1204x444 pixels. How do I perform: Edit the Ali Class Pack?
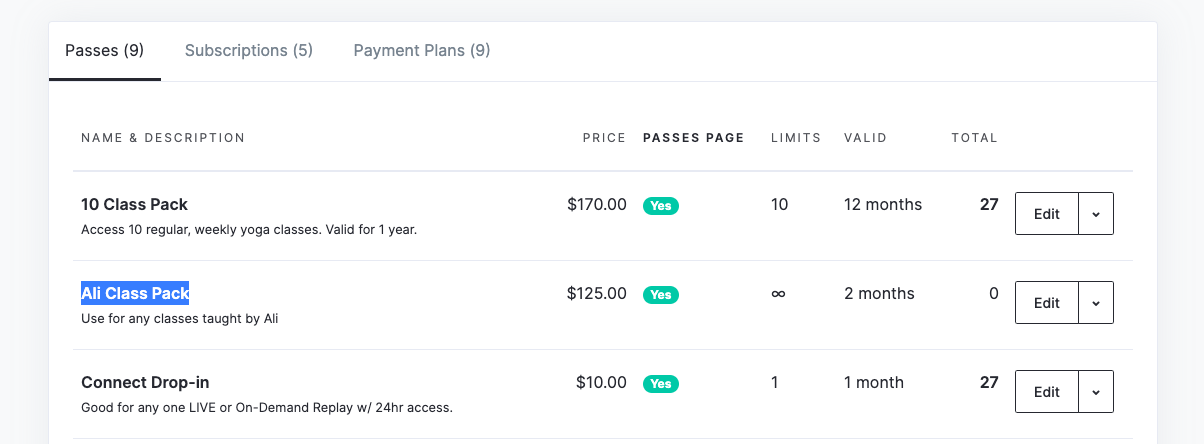click(x=1046, y=303)
